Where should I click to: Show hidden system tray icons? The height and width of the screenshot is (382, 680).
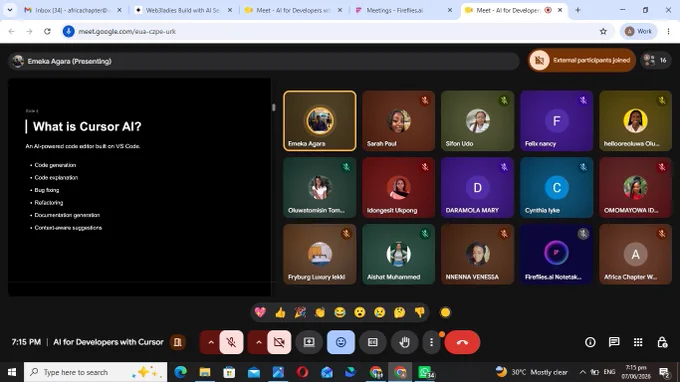(582, 372)
